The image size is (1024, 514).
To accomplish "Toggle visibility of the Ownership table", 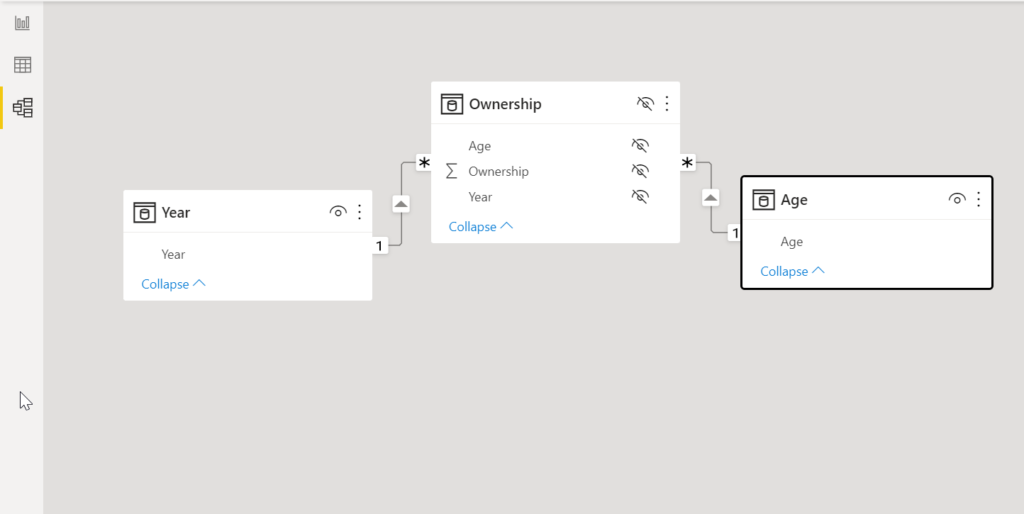I will coord(645,103).
